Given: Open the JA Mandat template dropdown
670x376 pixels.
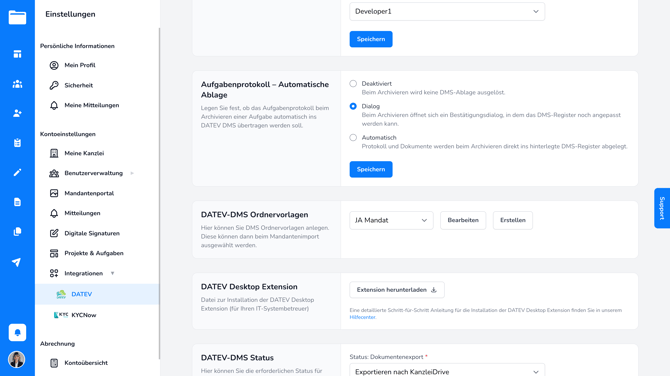Looking at the screenshot, I should click(391, 220).
